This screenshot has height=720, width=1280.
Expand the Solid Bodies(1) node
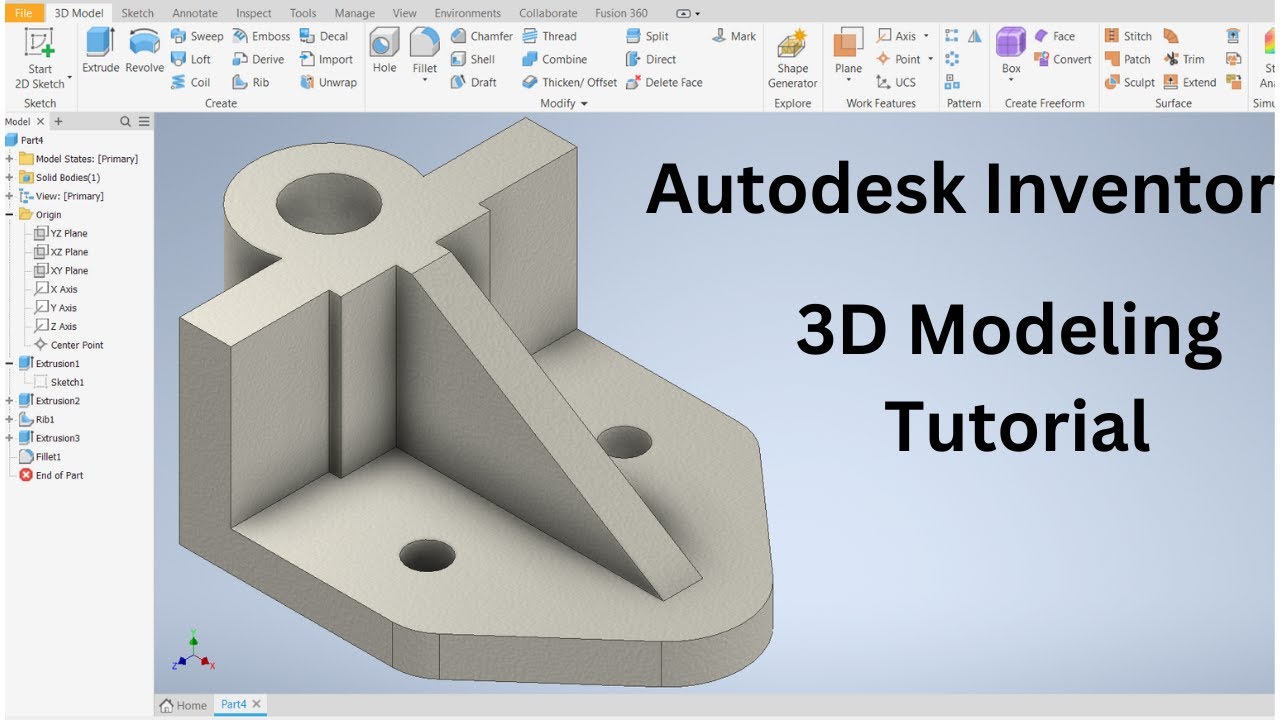click(x=9, y=177)
